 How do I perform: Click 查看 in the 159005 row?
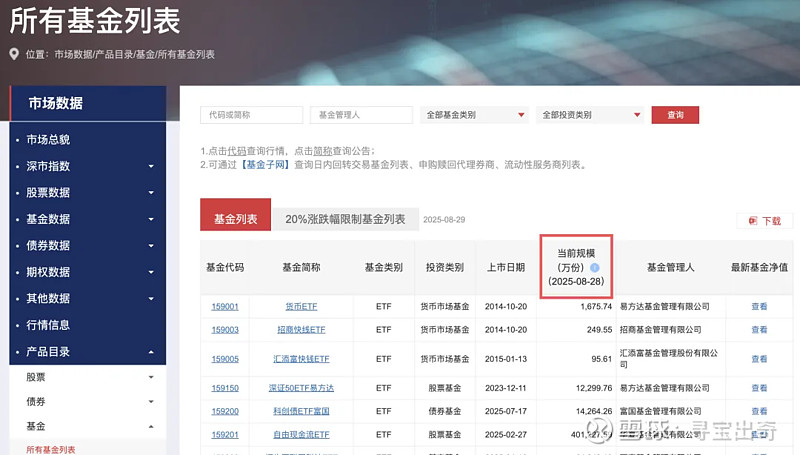click(x=759, y=359)
